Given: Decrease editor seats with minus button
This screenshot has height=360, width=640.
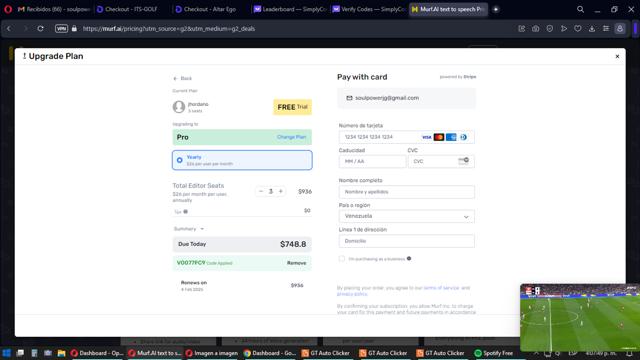Looking at the screenshot, I should click(x=261, y=191).
